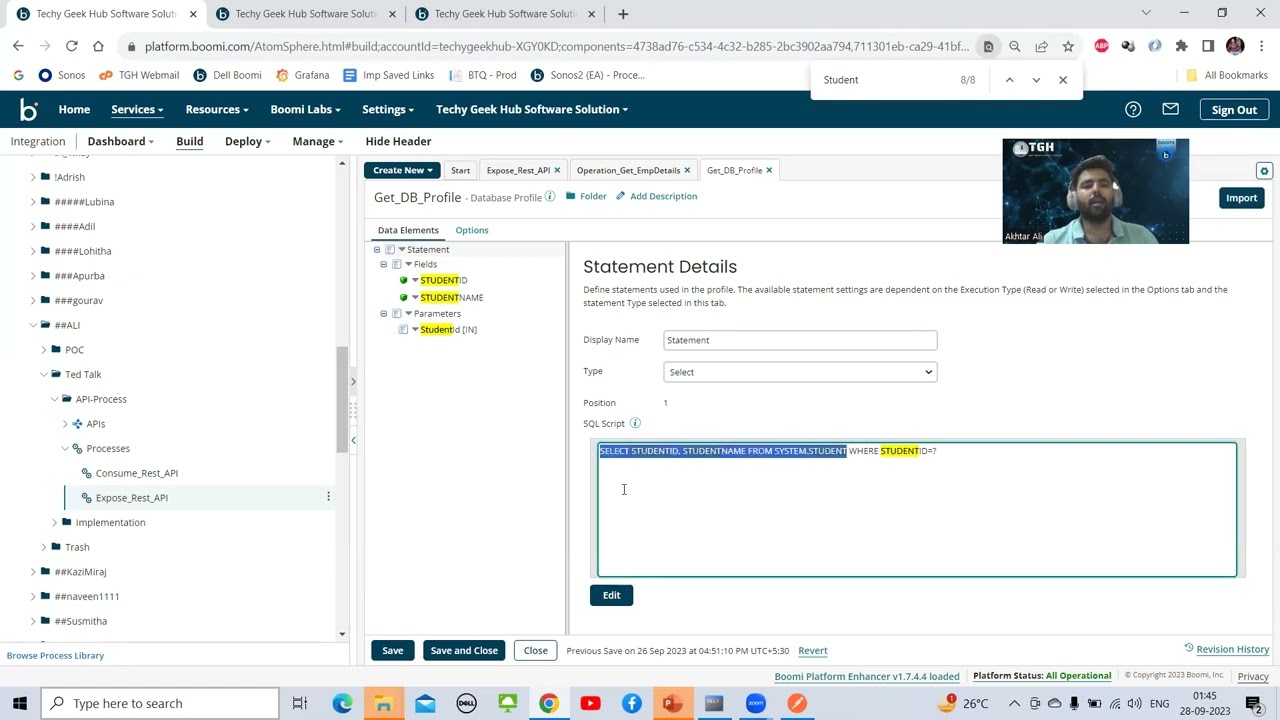Image resolution: width=1280 pixels, height=720 pixels.
Task: Expand the POC folder
Action: pos(44,350)
